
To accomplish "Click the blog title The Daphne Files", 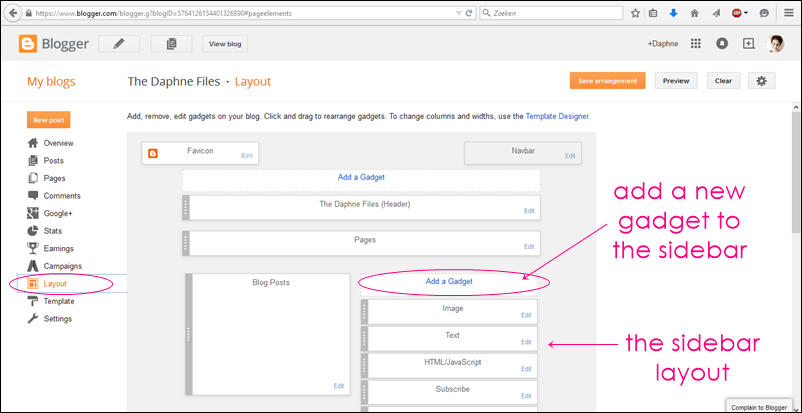I will coord(173,81).
